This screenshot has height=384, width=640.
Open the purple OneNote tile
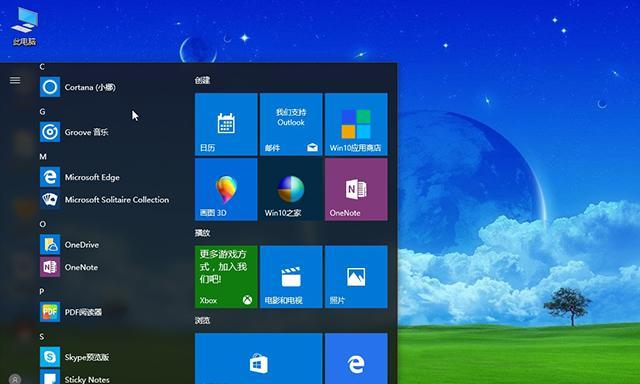tap(356, 189)
